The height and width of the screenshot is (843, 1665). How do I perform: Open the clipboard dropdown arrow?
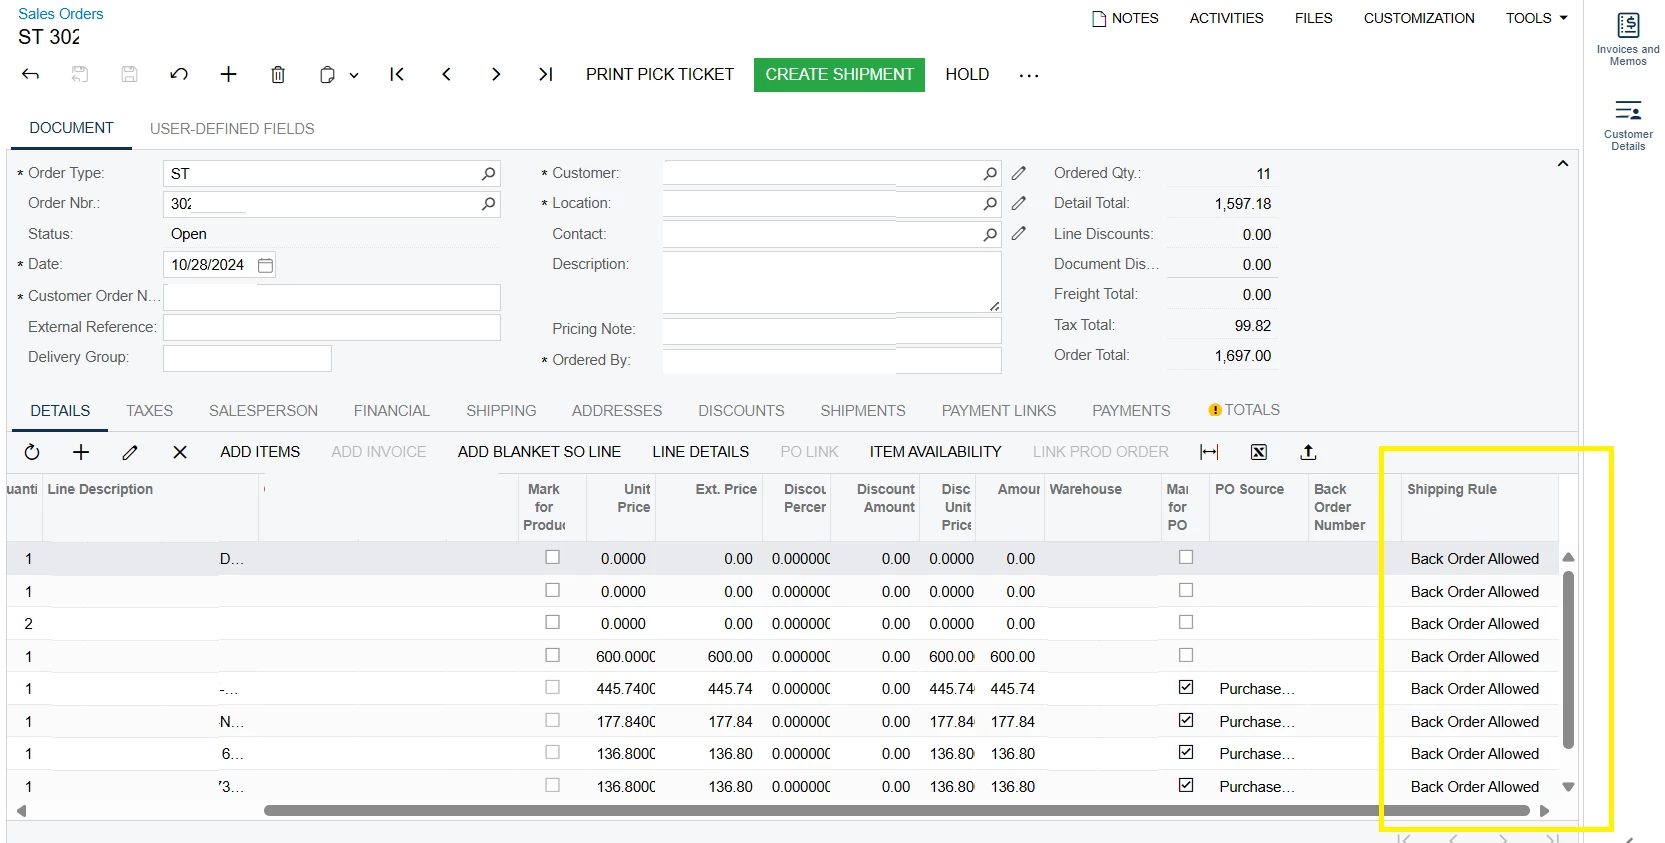point(354,75)
